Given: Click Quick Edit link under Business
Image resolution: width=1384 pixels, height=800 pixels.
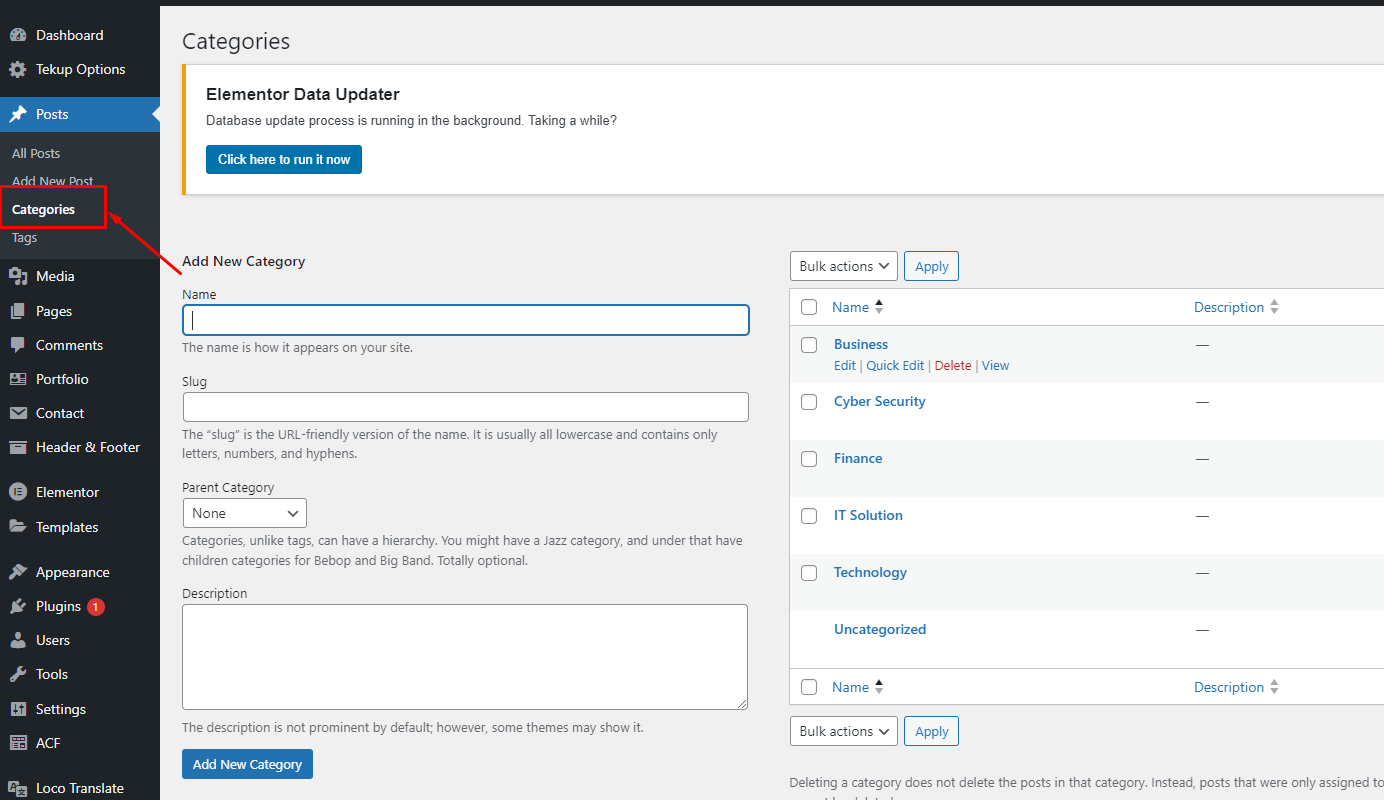Looking at the screenshot, I should tap(895, 365).
